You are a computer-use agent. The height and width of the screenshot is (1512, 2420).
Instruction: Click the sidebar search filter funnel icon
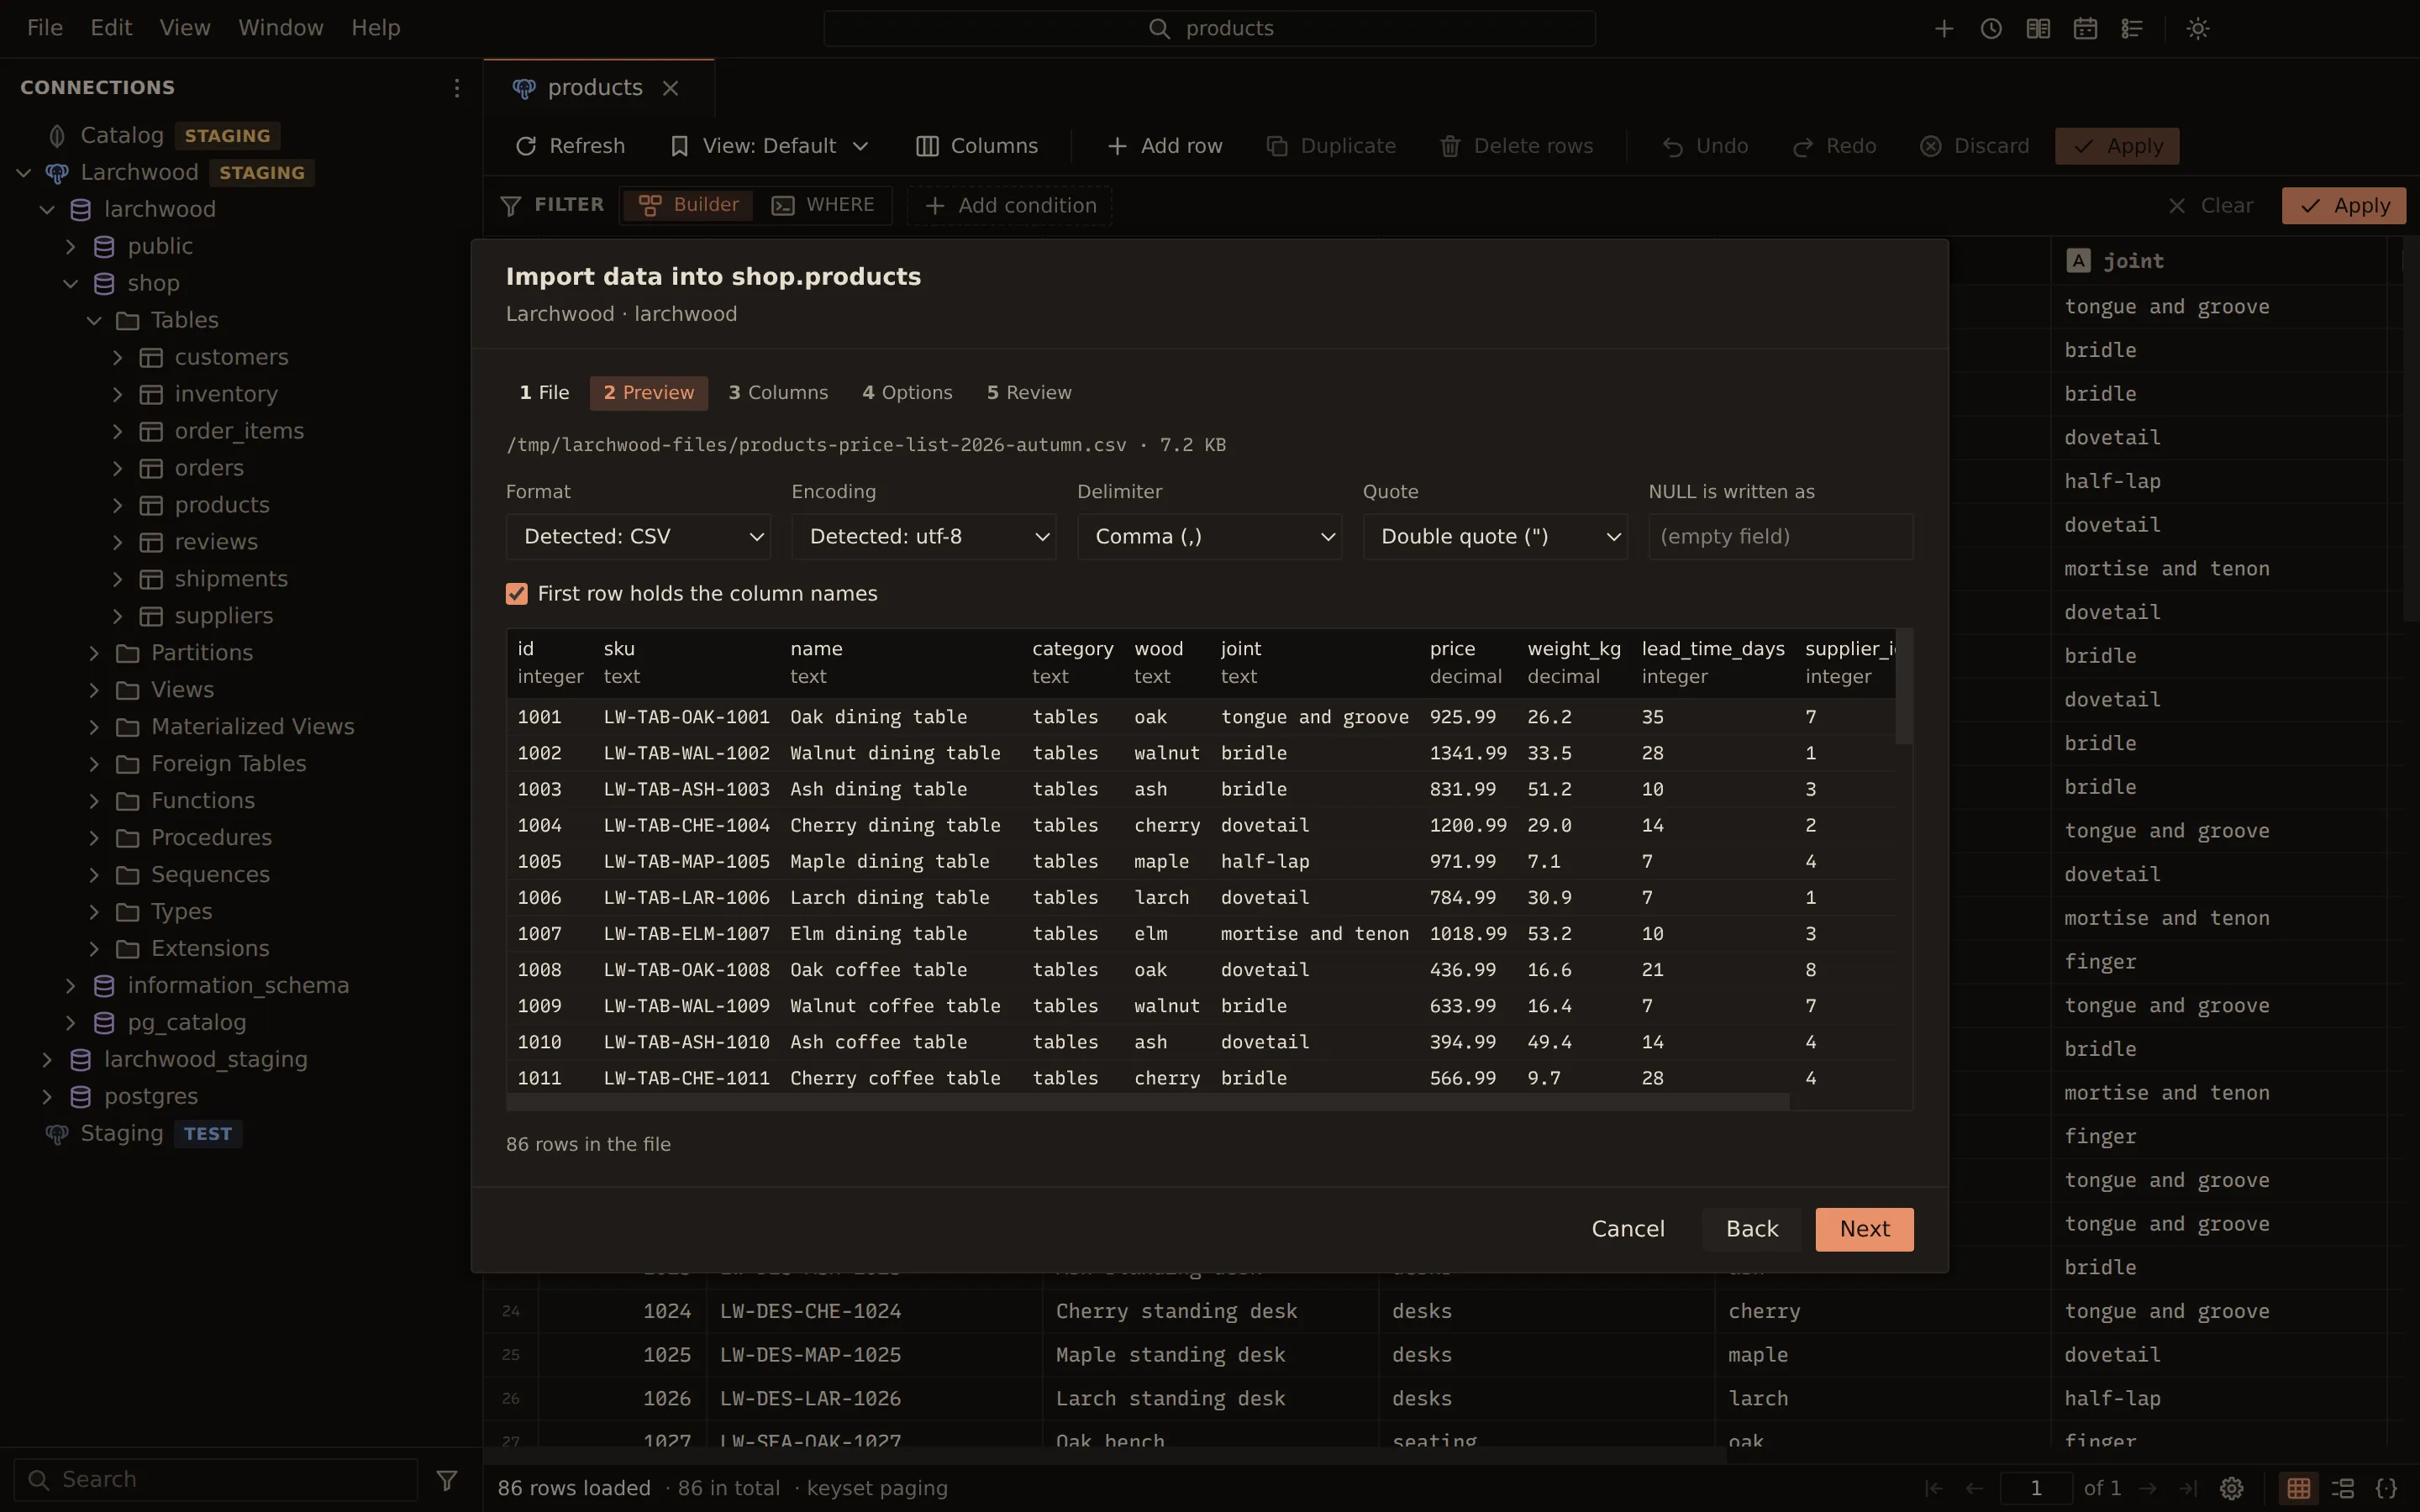(x=447, y=1479)
